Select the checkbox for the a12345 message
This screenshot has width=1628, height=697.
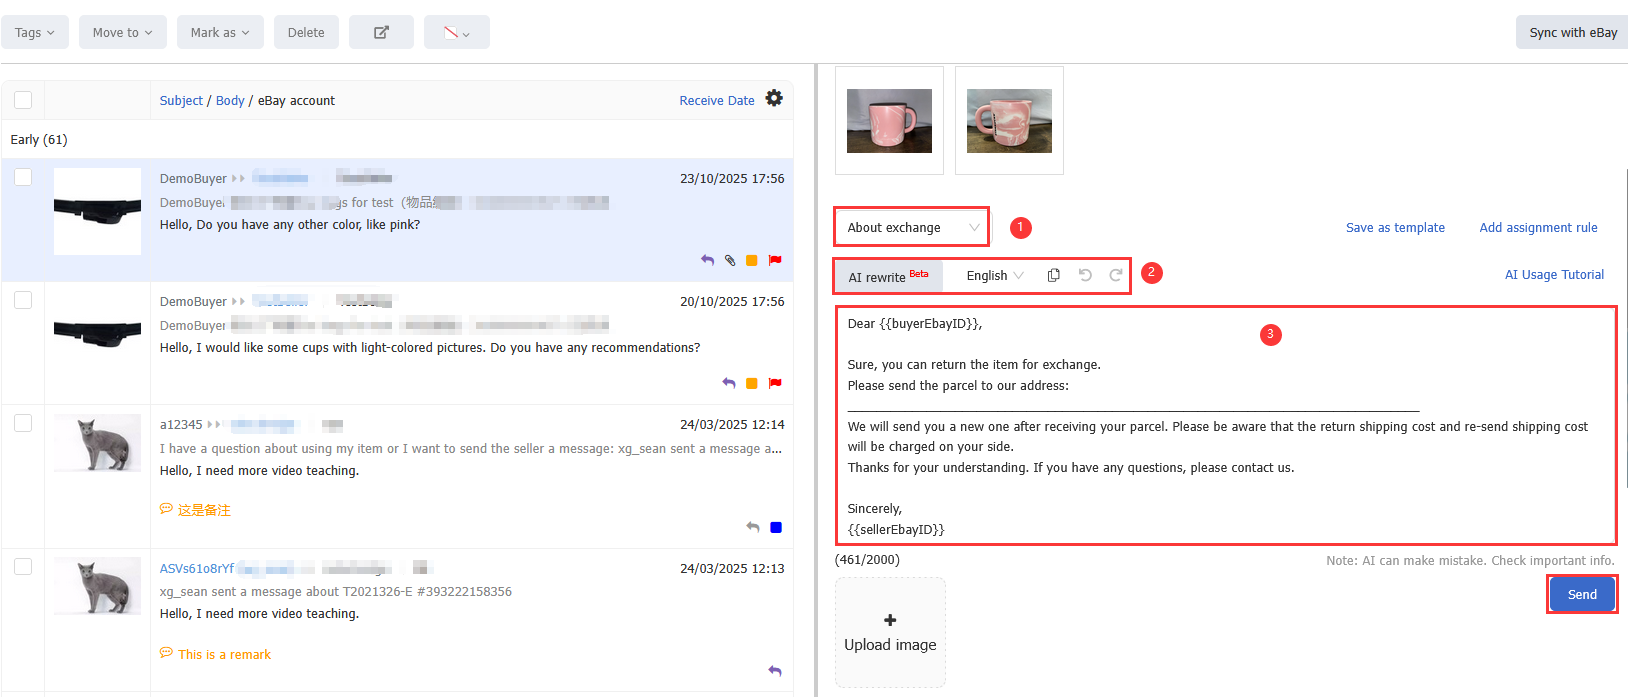click(23, 423)
